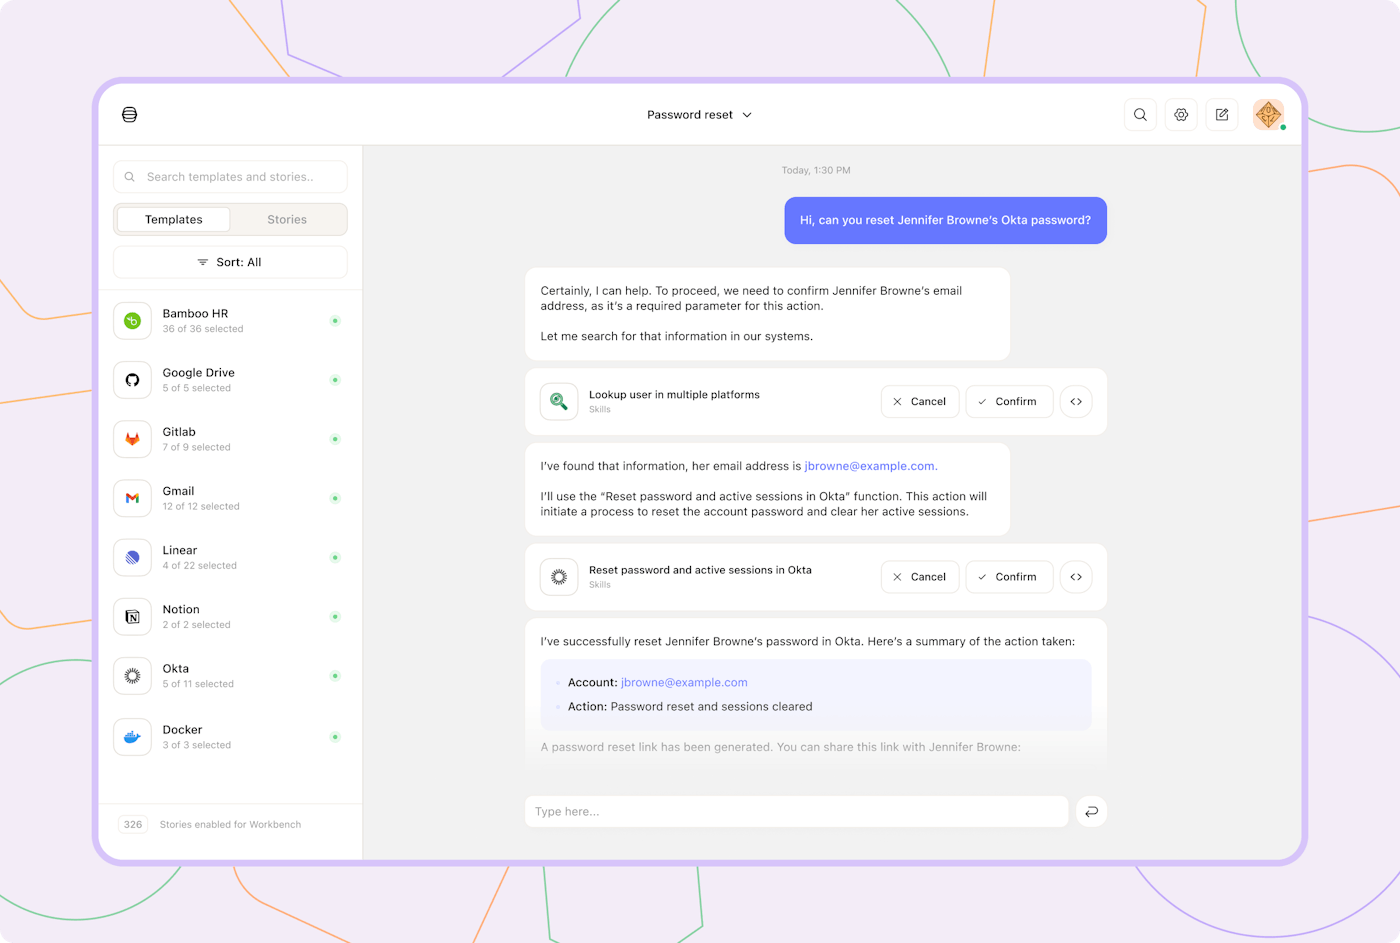The image size is (1400, 943).
Task: Click the send arrow icon
Action: 1091,812
